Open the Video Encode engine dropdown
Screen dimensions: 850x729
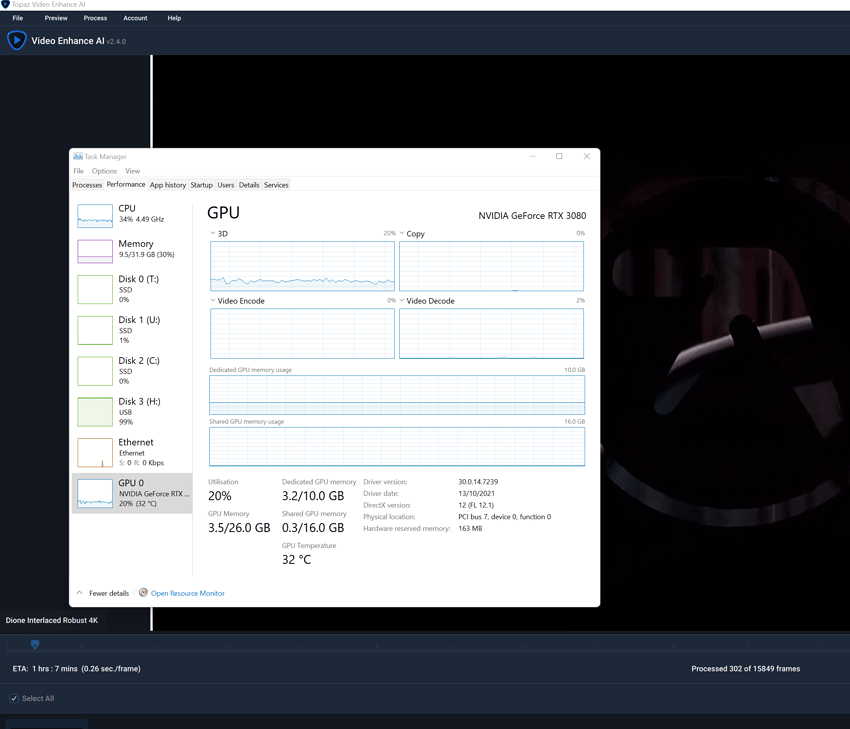[x=213, y=300]
